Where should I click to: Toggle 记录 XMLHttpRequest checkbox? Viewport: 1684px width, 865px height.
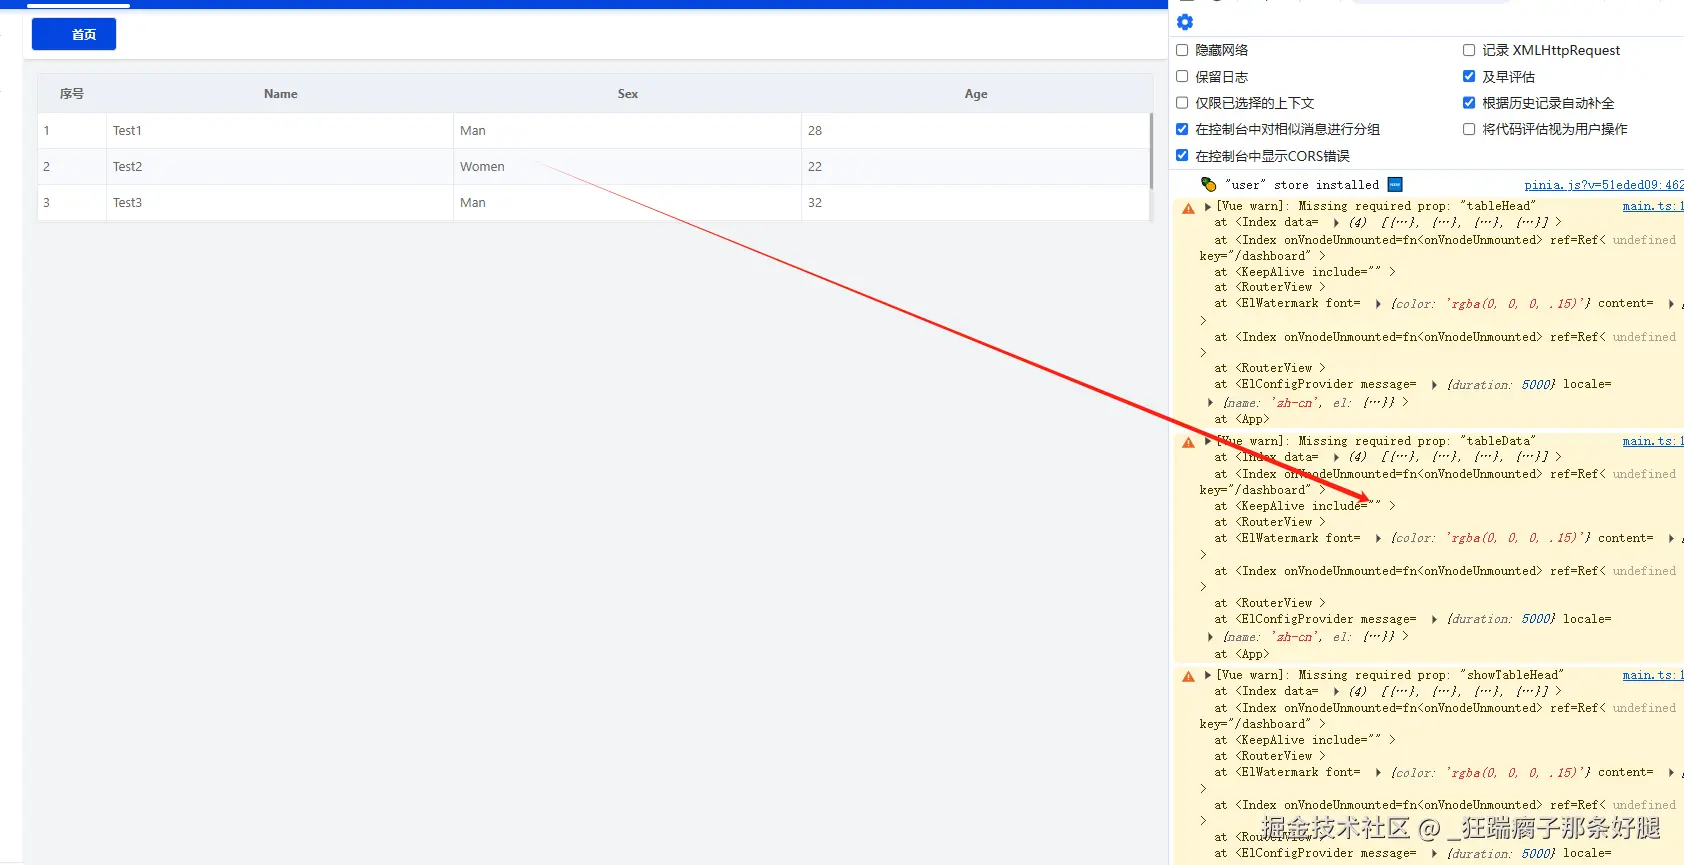[1469, 50]
